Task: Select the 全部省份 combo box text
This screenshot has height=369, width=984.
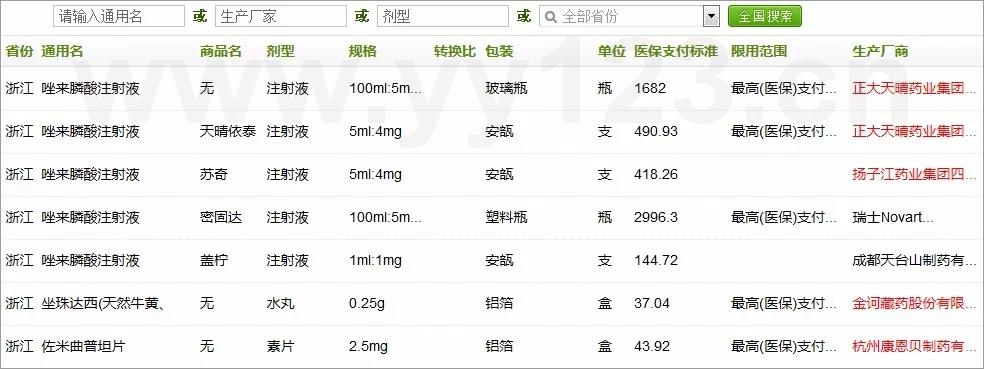Action: click(591, 16)
